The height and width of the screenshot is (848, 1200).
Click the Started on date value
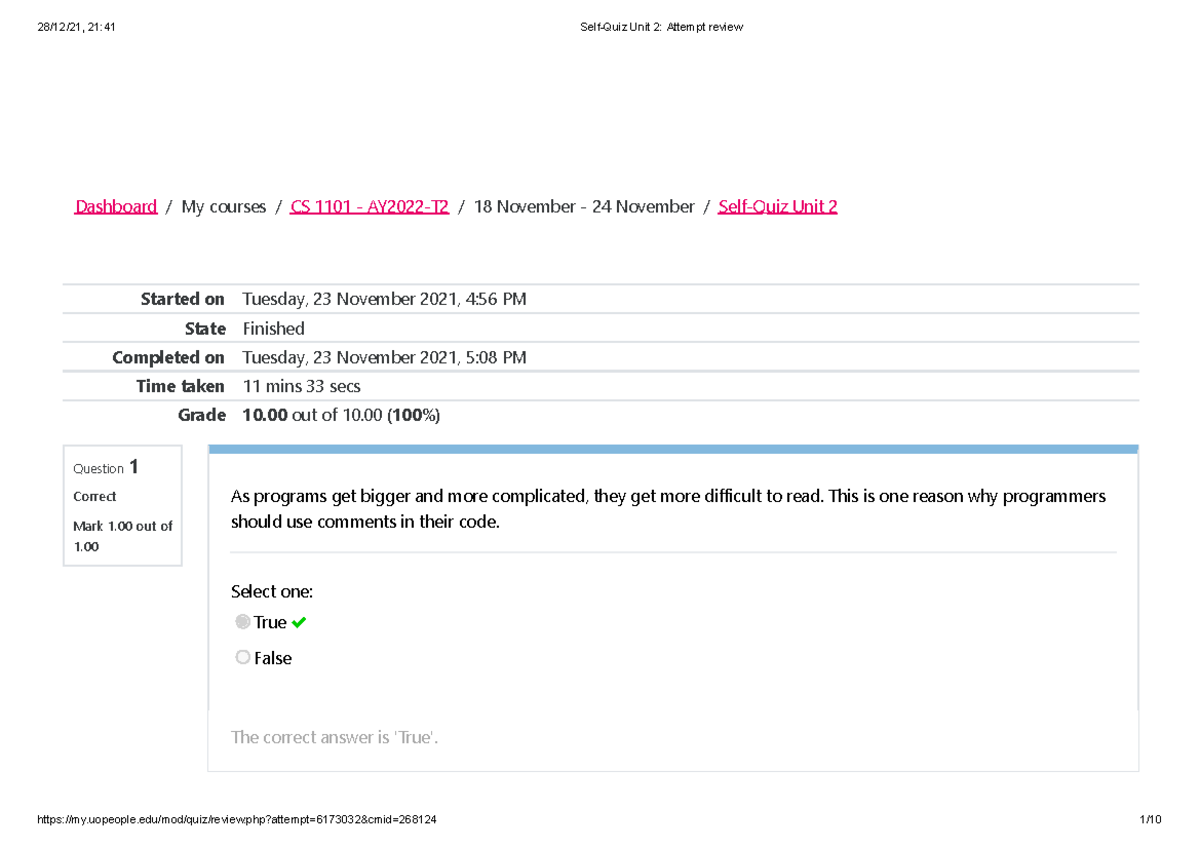(384, 299)
